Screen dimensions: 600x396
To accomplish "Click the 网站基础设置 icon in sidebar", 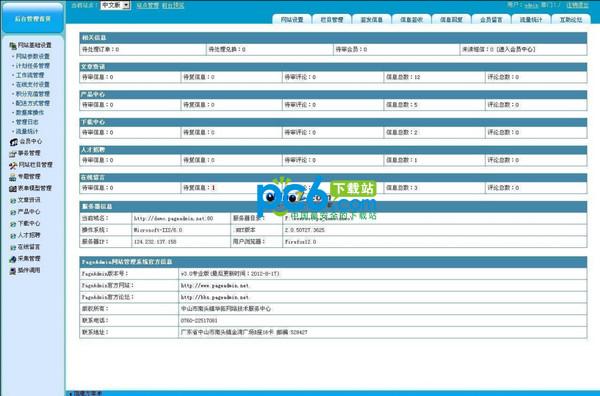I will pos(13,46).
